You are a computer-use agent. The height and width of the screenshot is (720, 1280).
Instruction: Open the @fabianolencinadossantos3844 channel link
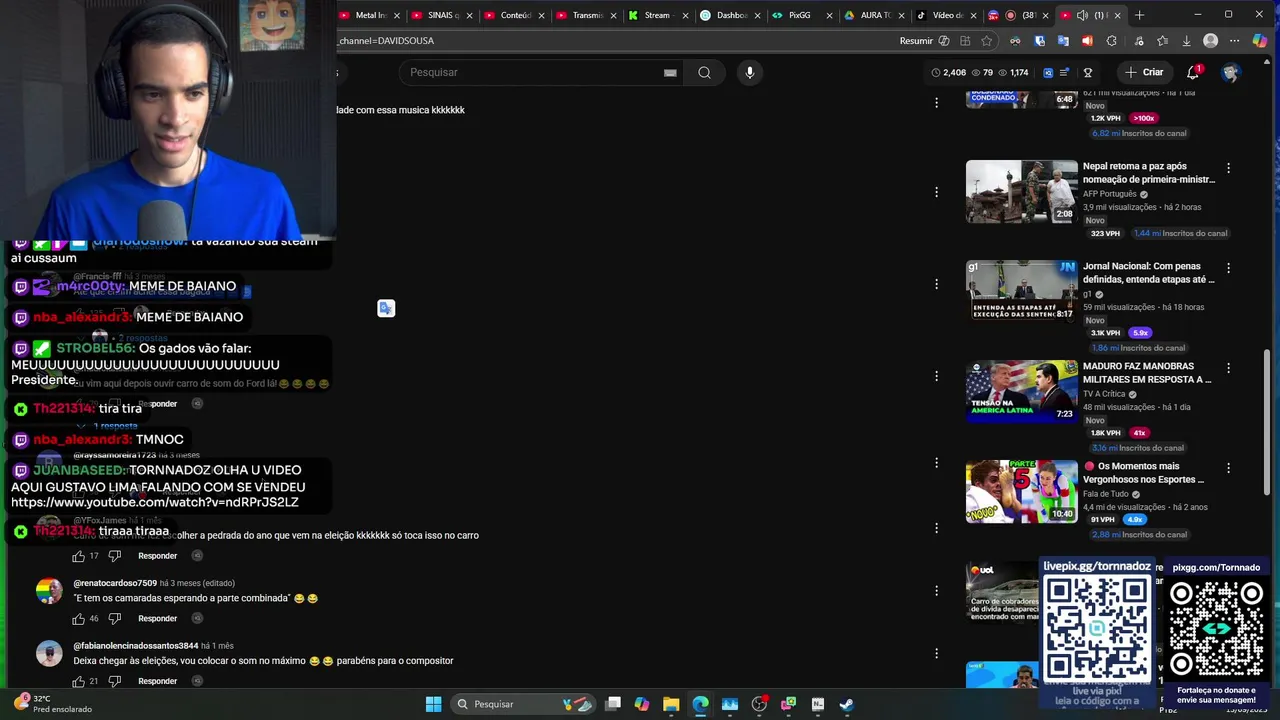(x=136, y=646)
